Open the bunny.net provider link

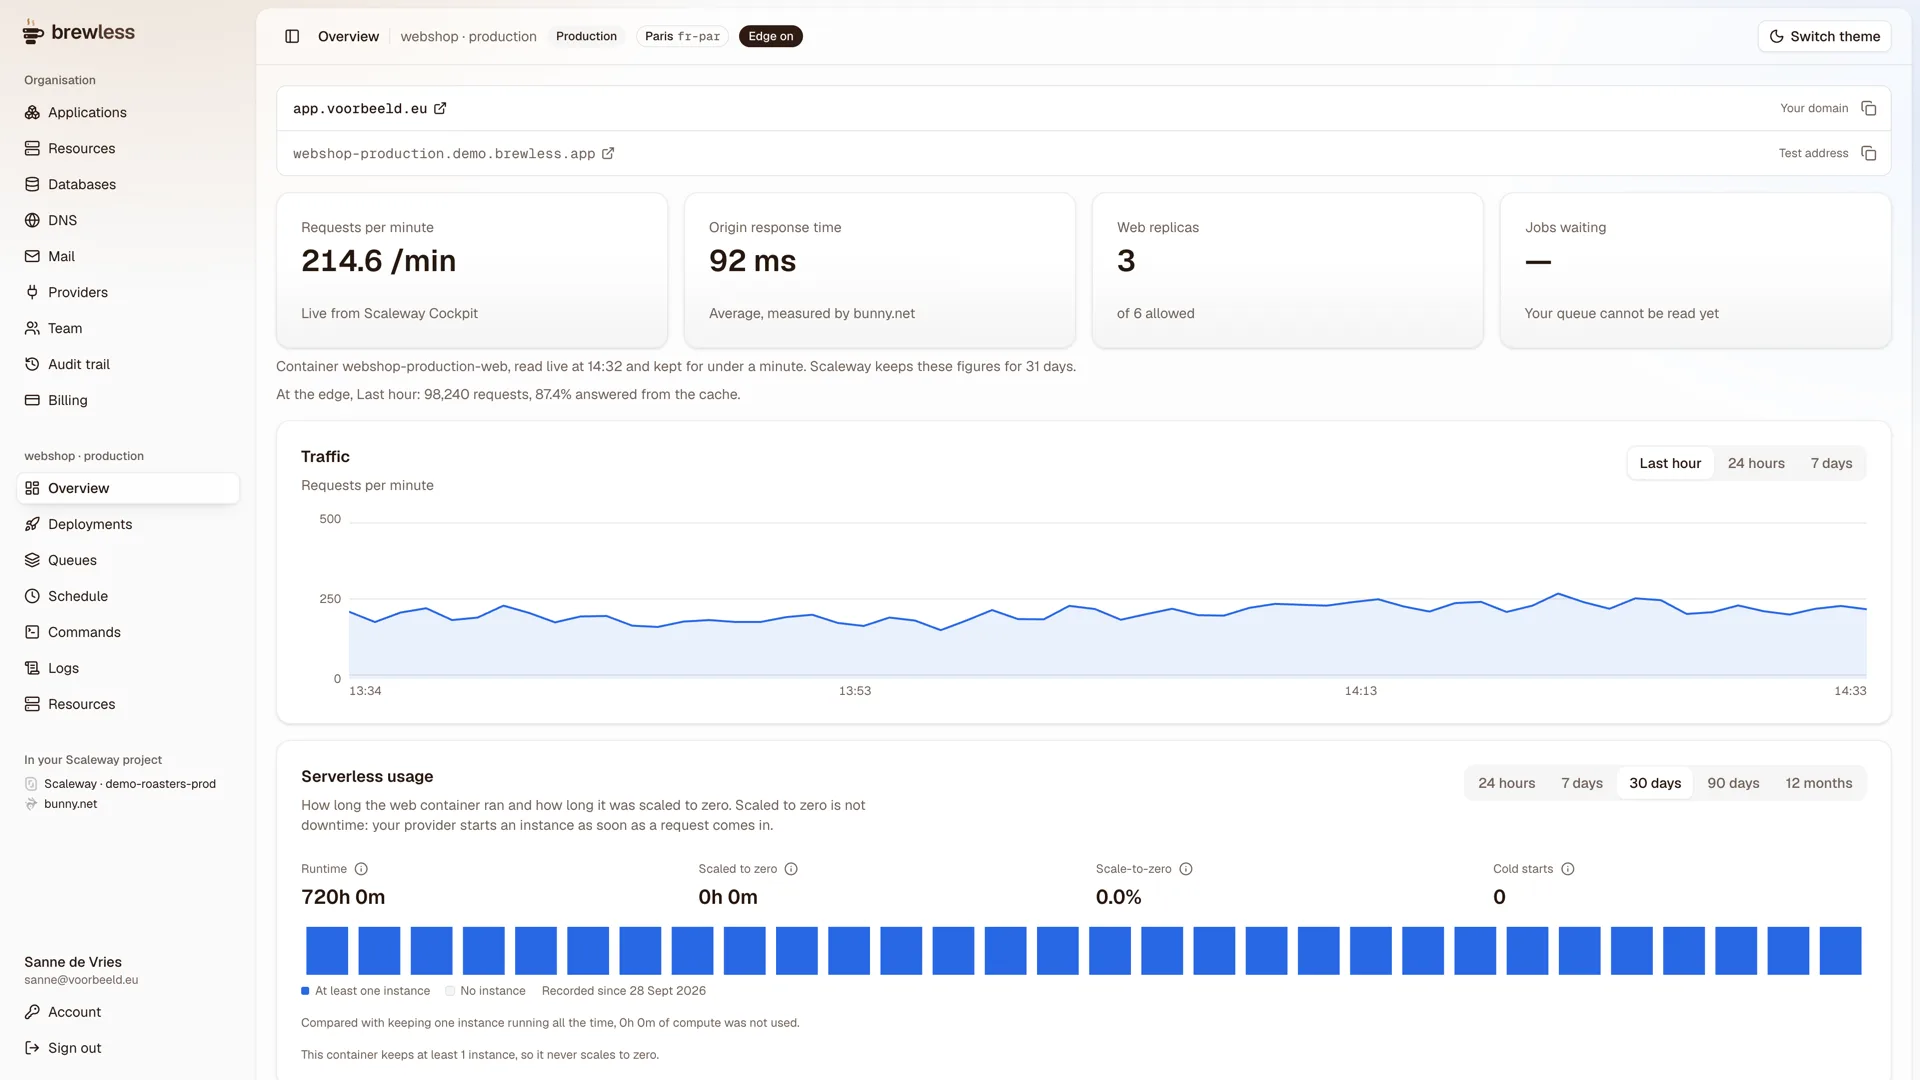(x=61, y=804)
